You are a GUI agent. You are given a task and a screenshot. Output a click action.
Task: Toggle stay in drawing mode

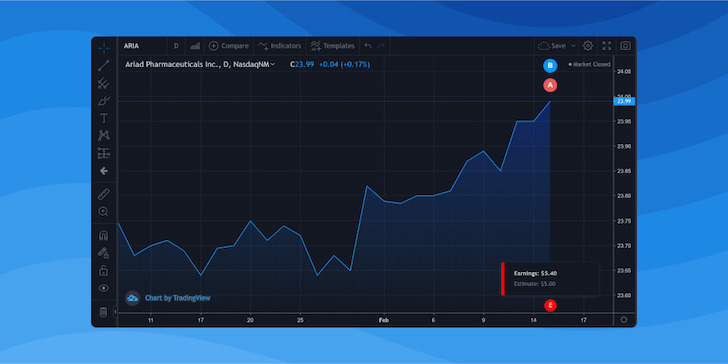[104, 253]
